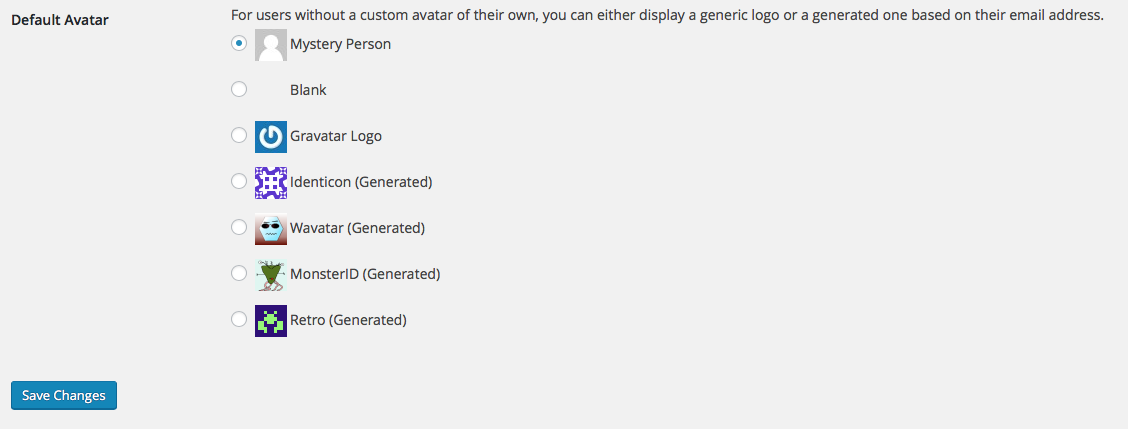This screenshot has width=1128, height=429.
Task: Click the Gravatar Logo label text
Action: pyautogui.click(x=336, y=136)
